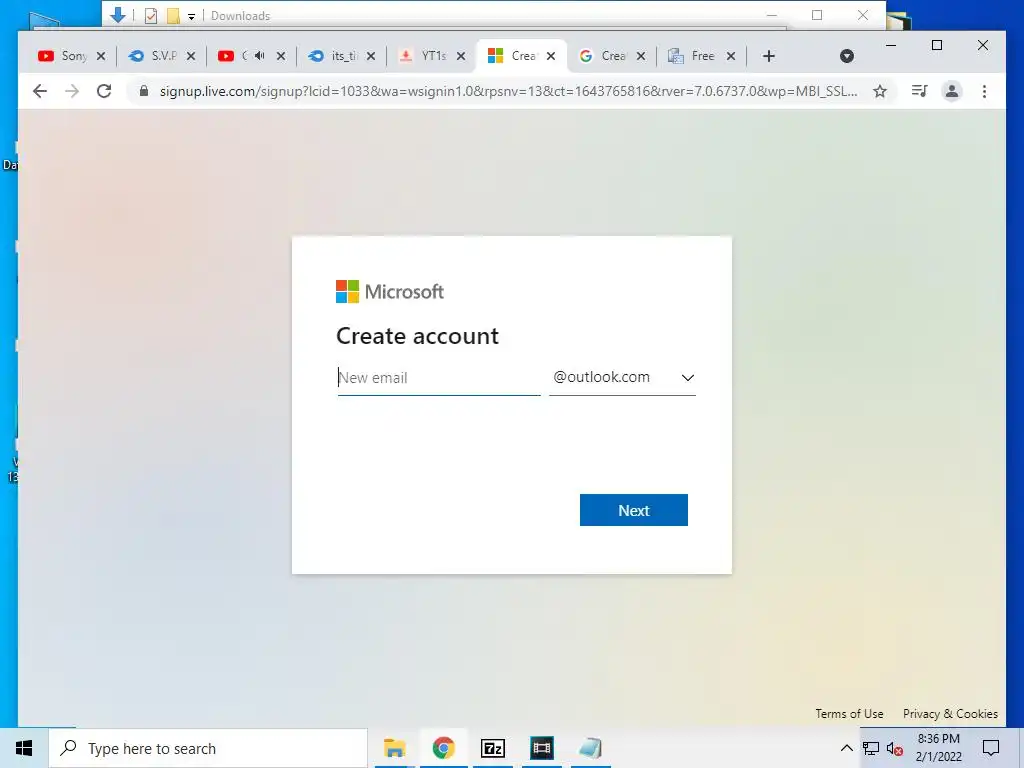1024x768 pixels.
Task: Click the address bar URL
Action: [x=508, y=91]
